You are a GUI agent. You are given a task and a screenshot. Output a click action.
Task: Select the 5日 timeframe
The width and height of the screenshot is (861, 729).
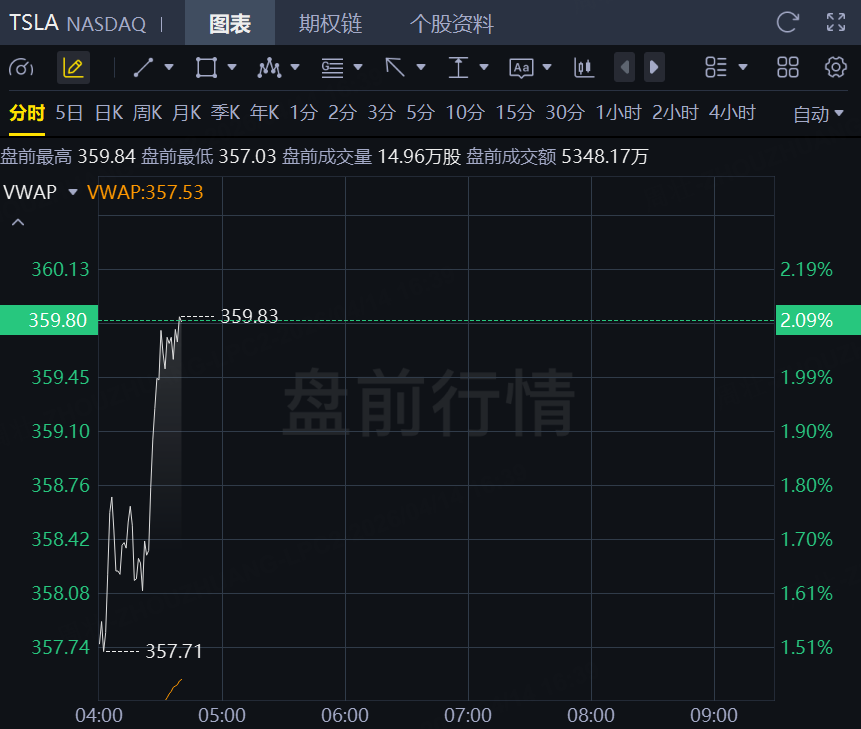coord(69,113)
